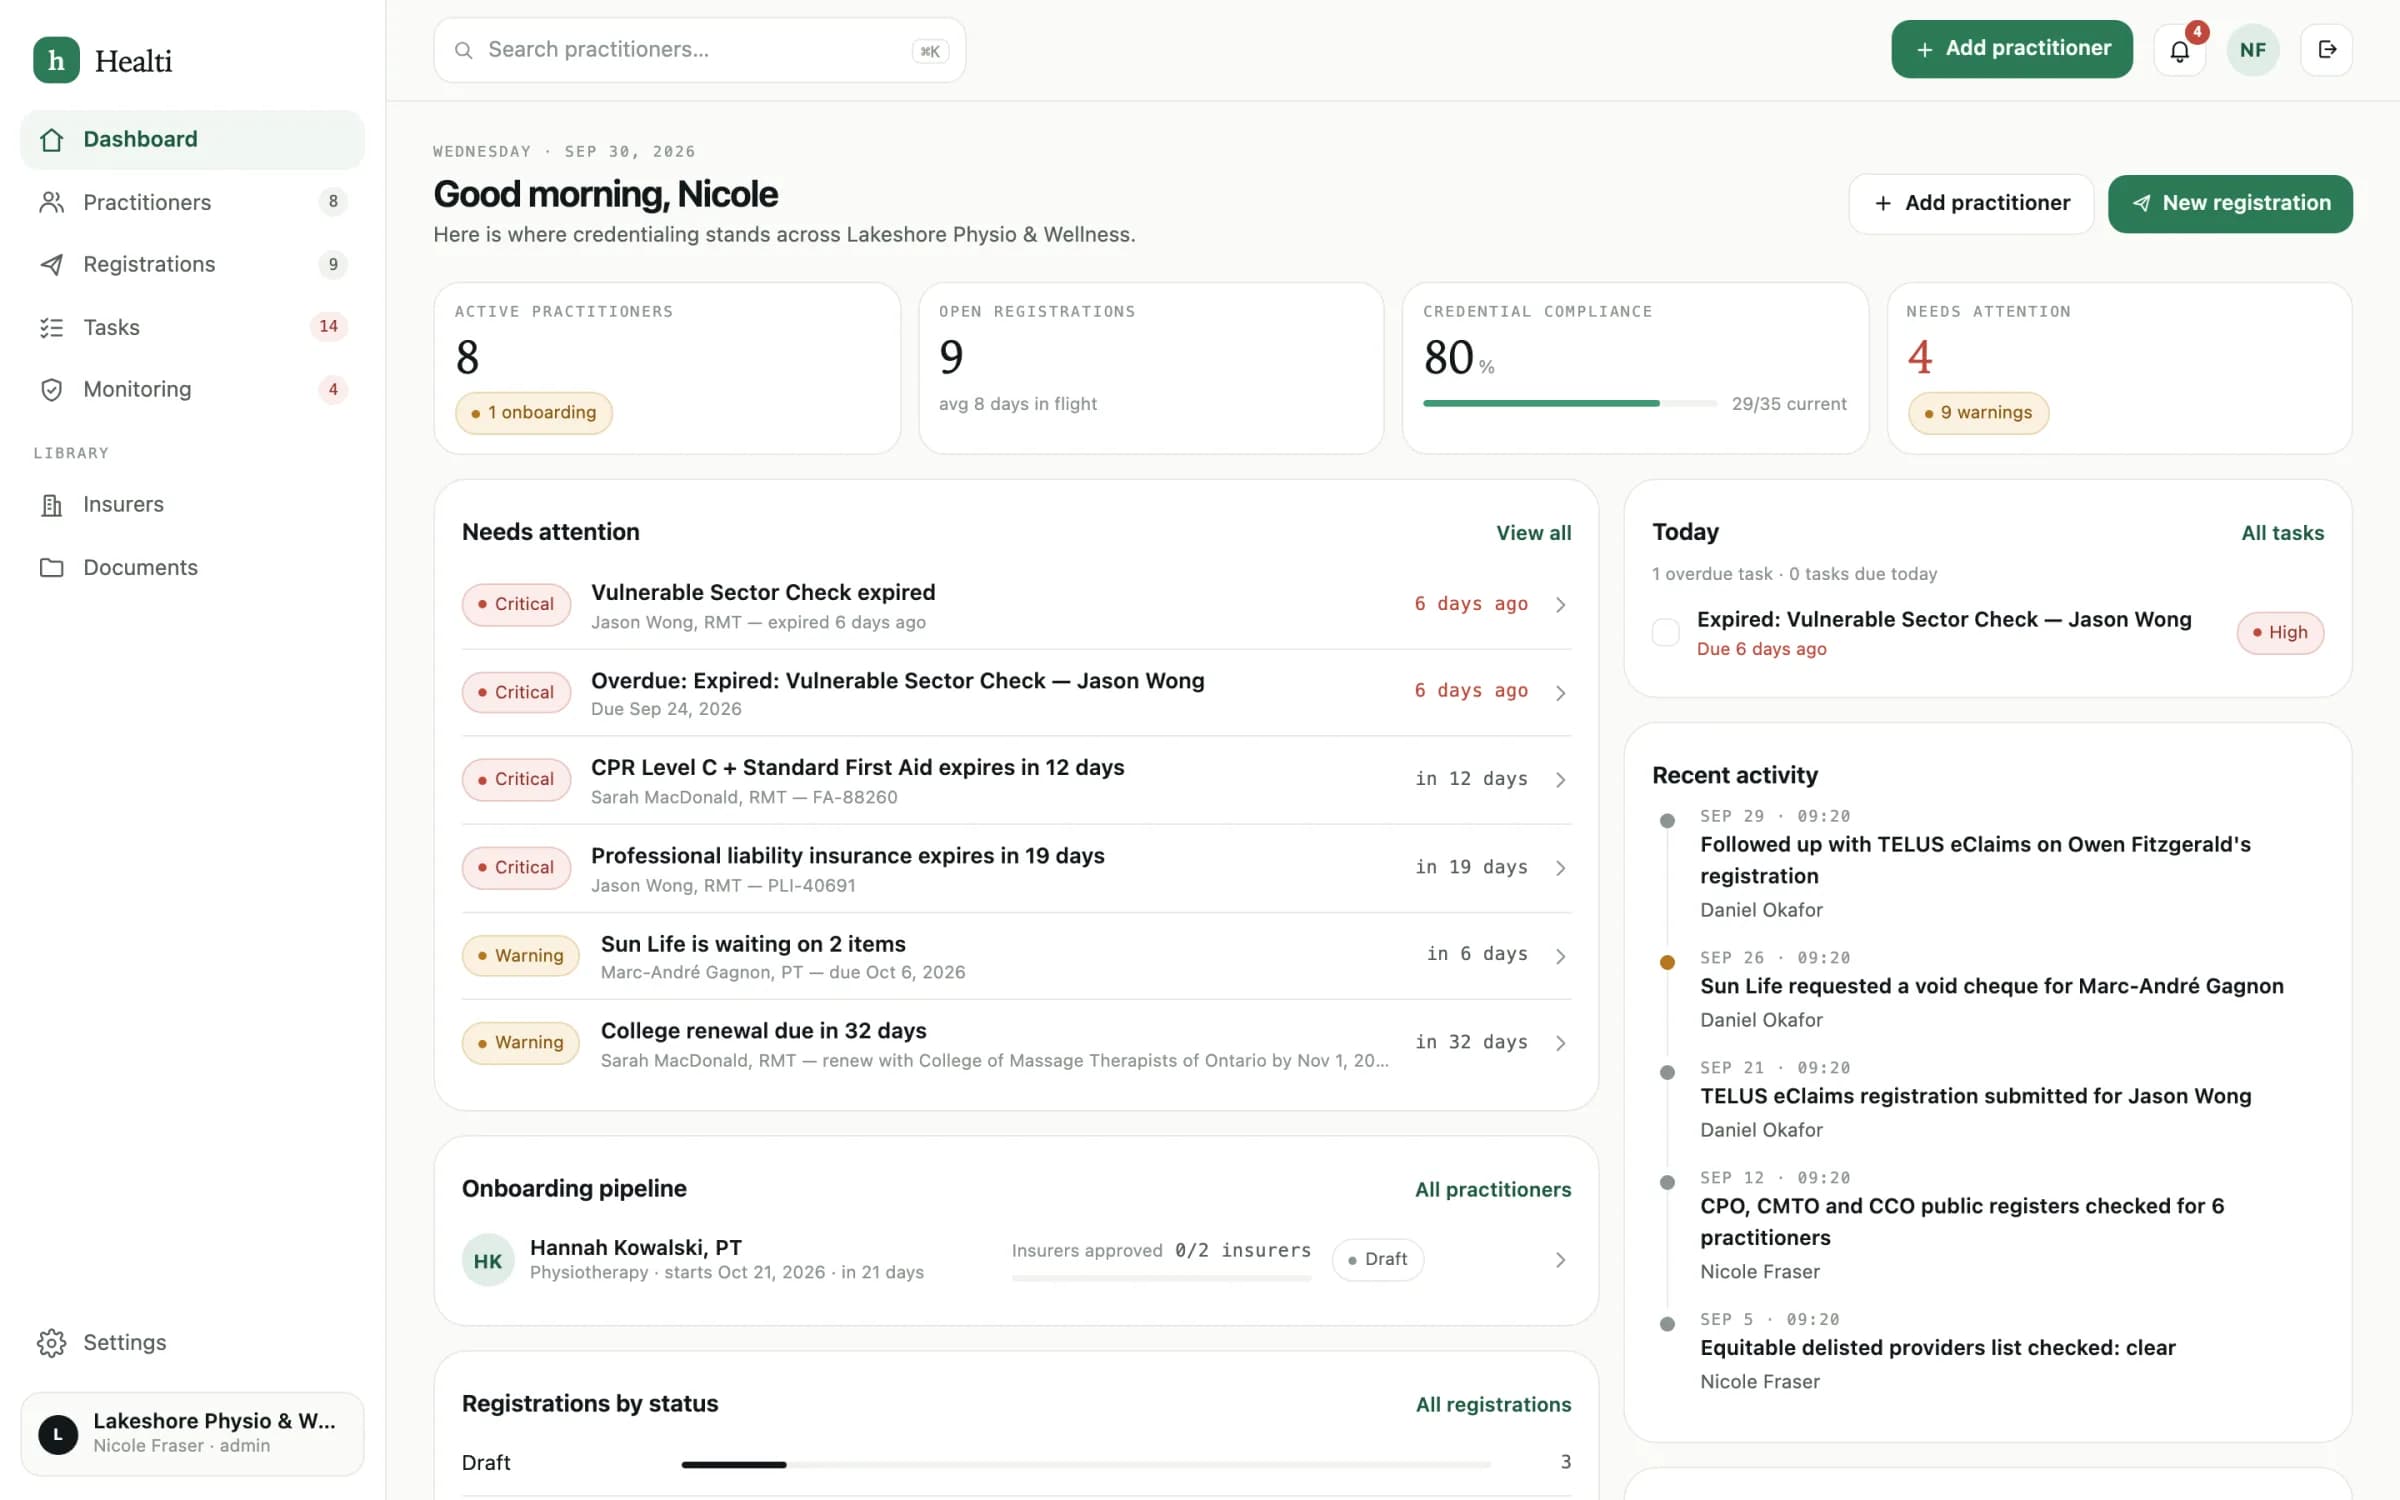The height and width of the screenshot is (1500, 2400).
Task: Click the Registrations paper plane icon
Action: (52, 264)
